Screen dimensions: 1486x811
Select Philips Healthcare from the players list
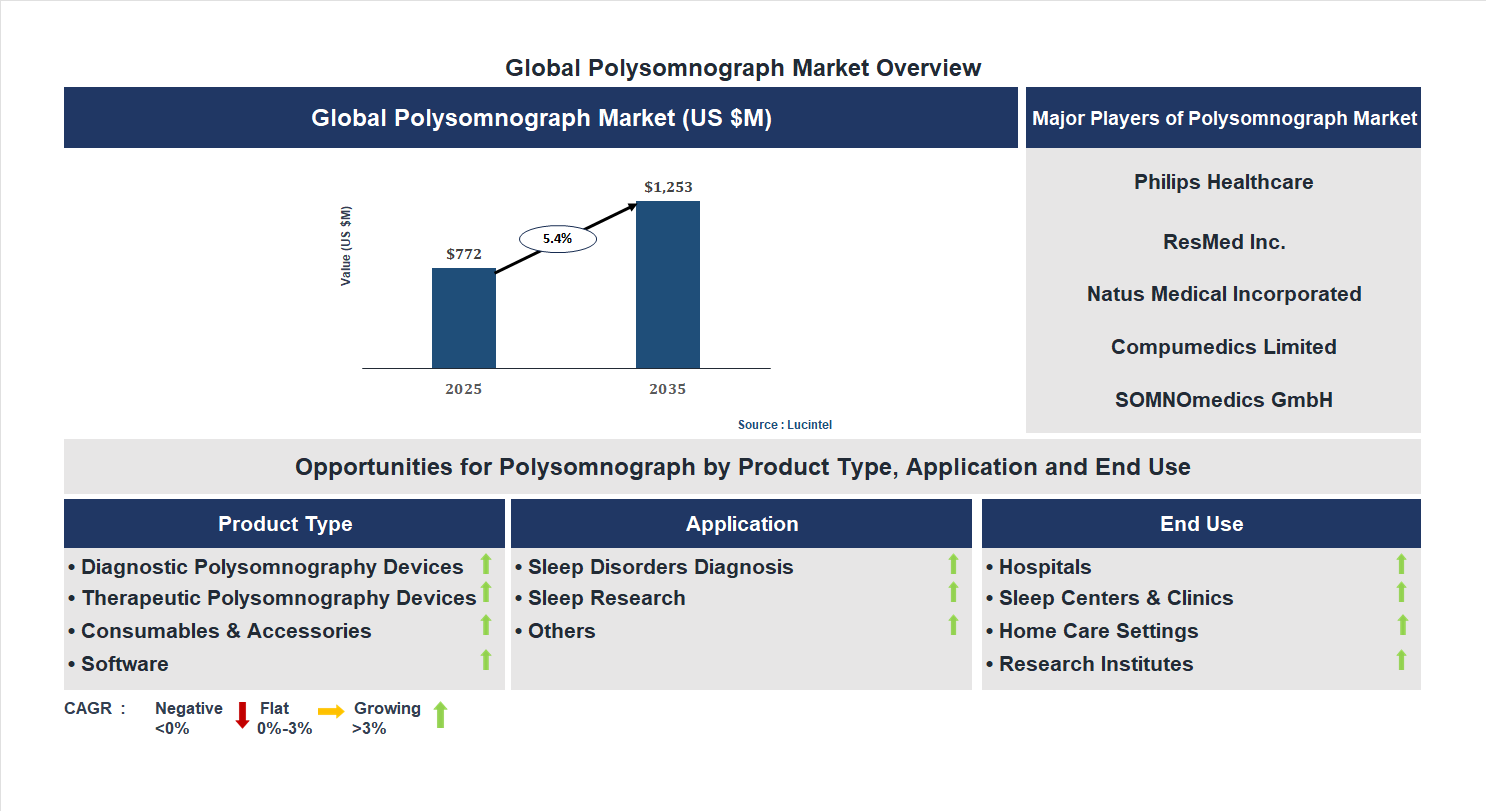click(x=1222, y=182)
